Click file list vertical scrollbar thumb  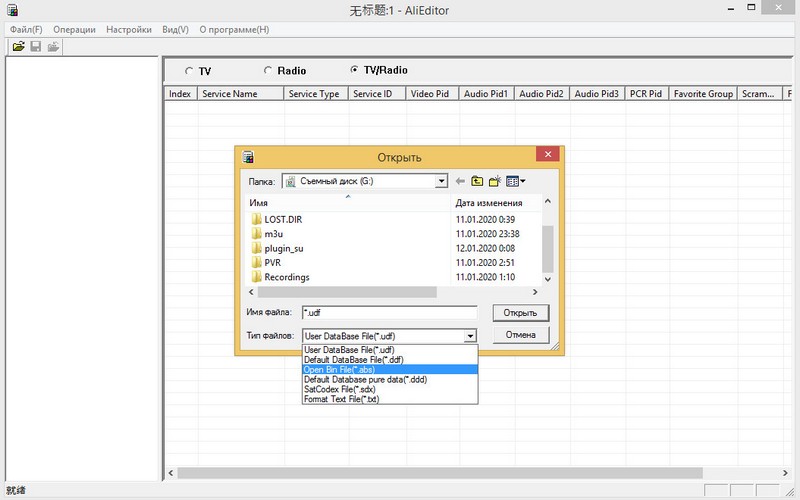click(x=547, y=249)
